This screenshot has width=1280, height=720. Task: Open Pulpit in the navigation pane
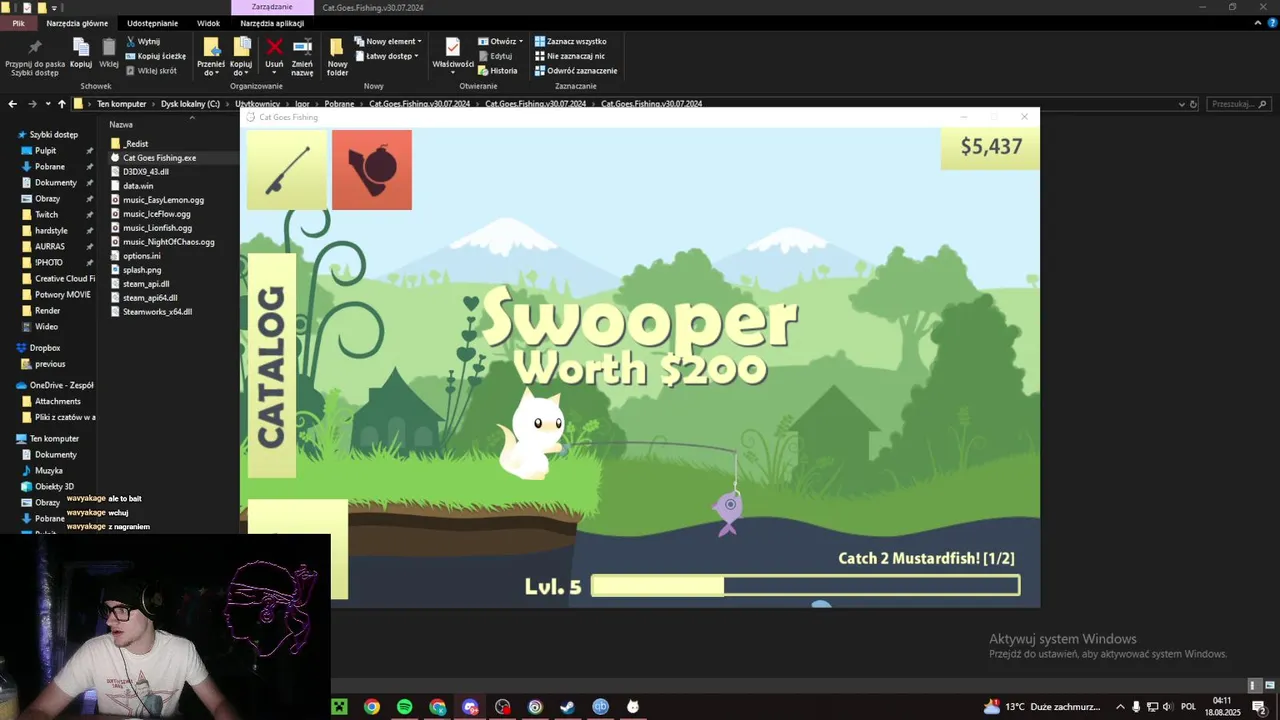pyautogui.click(x=46, y=151)
